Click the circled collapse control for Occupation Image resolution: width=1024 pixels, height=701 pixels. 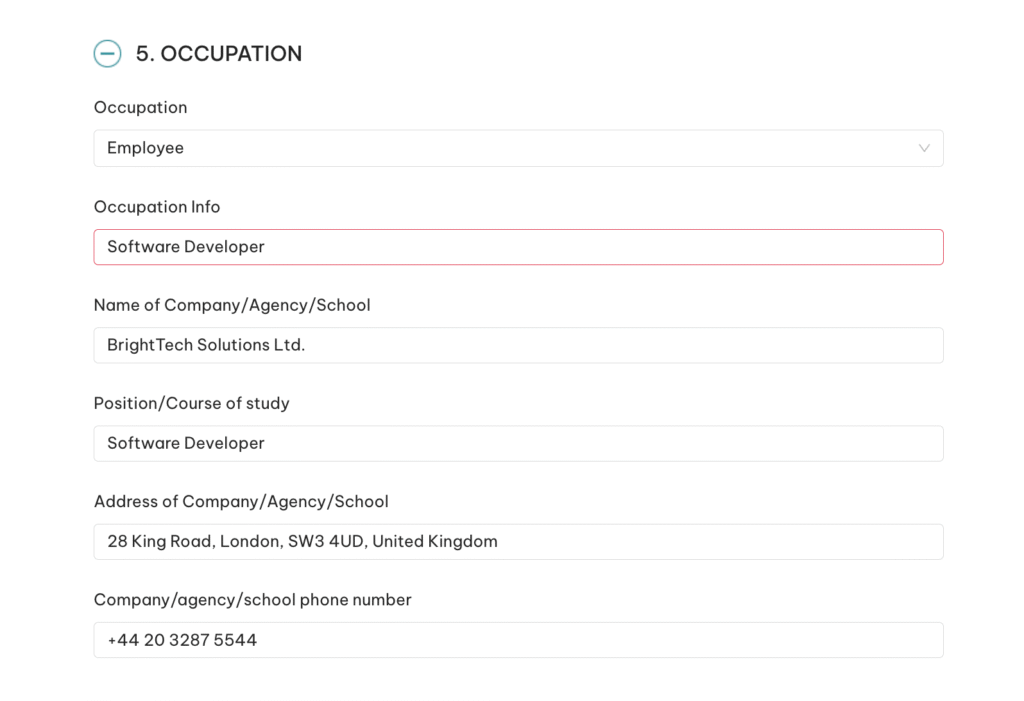(x=107, y=53)
